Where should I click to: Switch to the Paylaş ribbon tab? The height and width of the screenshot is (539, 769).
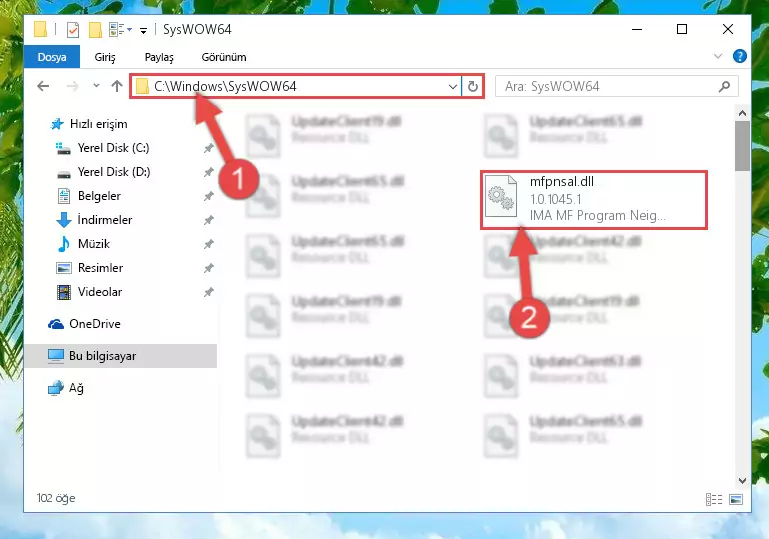point(159,57)
